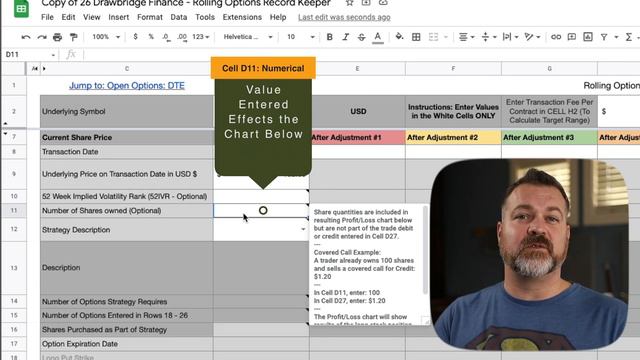This screenshot has height=360, width=640.
Task: Format as percent icon
Action: (151, 37)
